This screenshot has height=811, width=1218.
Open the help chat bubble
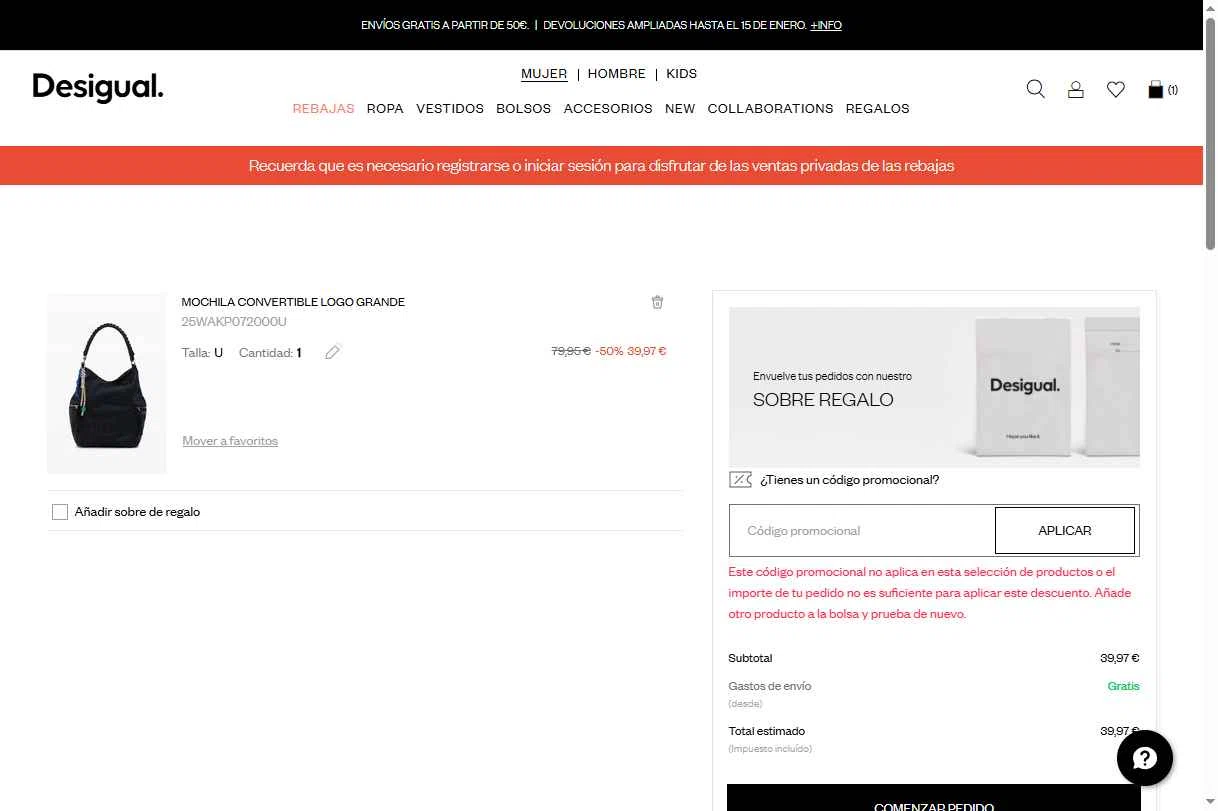point(1145,758)
